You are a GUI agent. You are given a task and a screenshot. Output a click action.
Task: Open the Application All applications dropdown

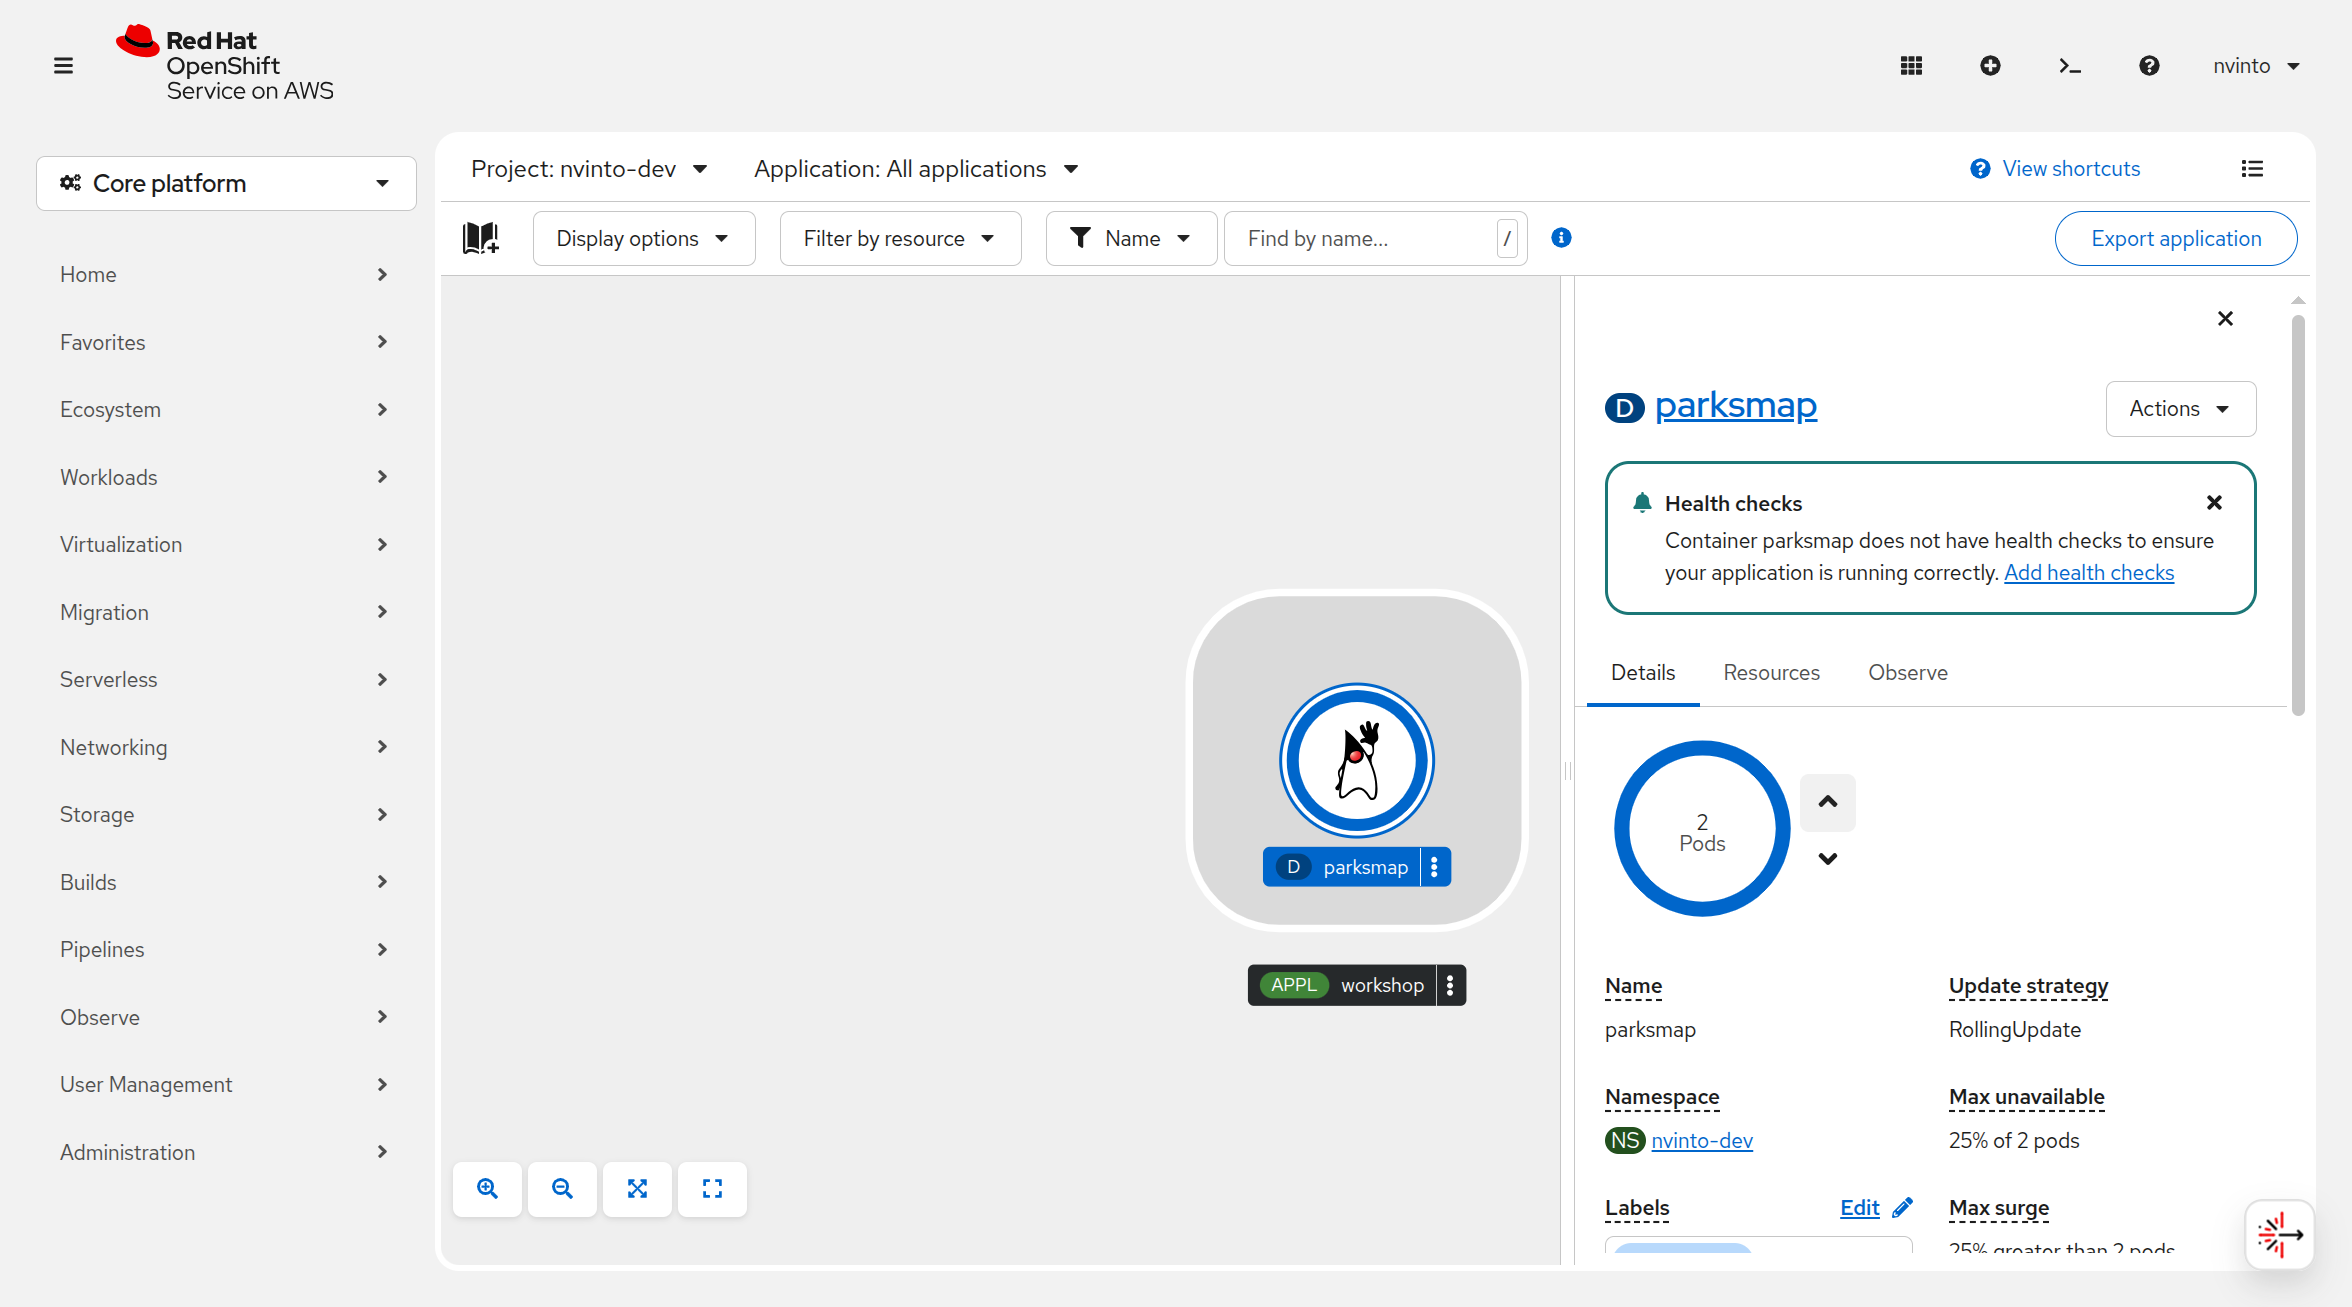click(916, 169)
